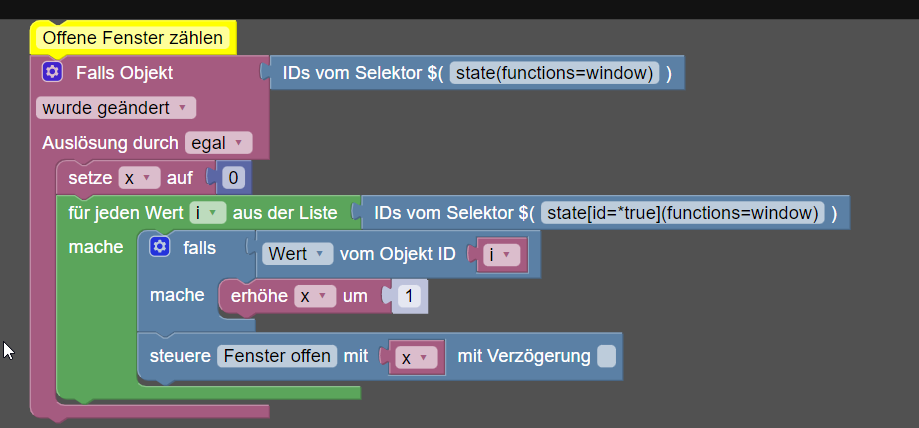Open the 'wurde geändert' dropdown
This screenshot has height=428, width=919.
pyautogui.click(x=116, y=108)
